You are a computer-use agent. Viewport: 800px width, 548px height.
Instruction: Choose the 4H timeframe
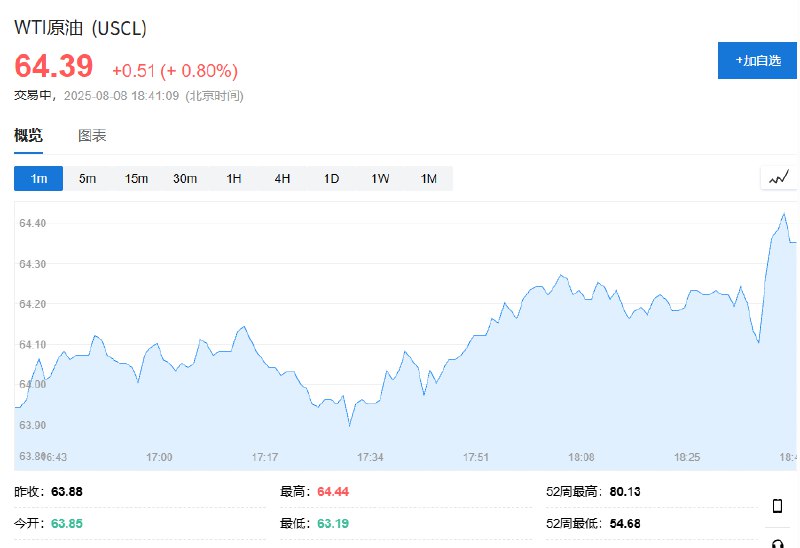(282, 179)
